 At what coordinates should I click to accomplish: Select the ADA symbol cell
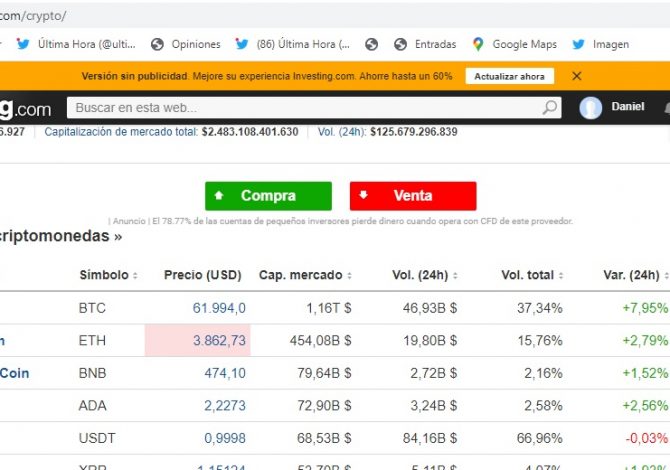(92, 405)
